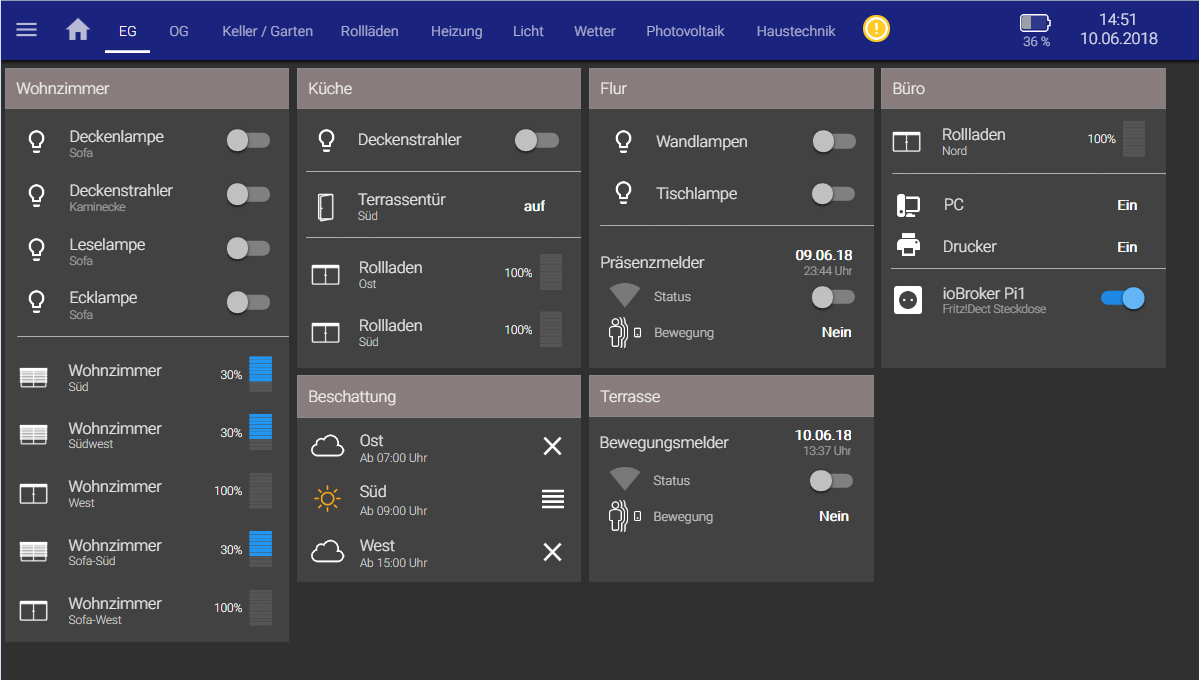Adjust the Büro Rollladen Nord level bar
Image resolution: width=1199 pixels, height=680 pixels.
click(x=1134, y=138)
